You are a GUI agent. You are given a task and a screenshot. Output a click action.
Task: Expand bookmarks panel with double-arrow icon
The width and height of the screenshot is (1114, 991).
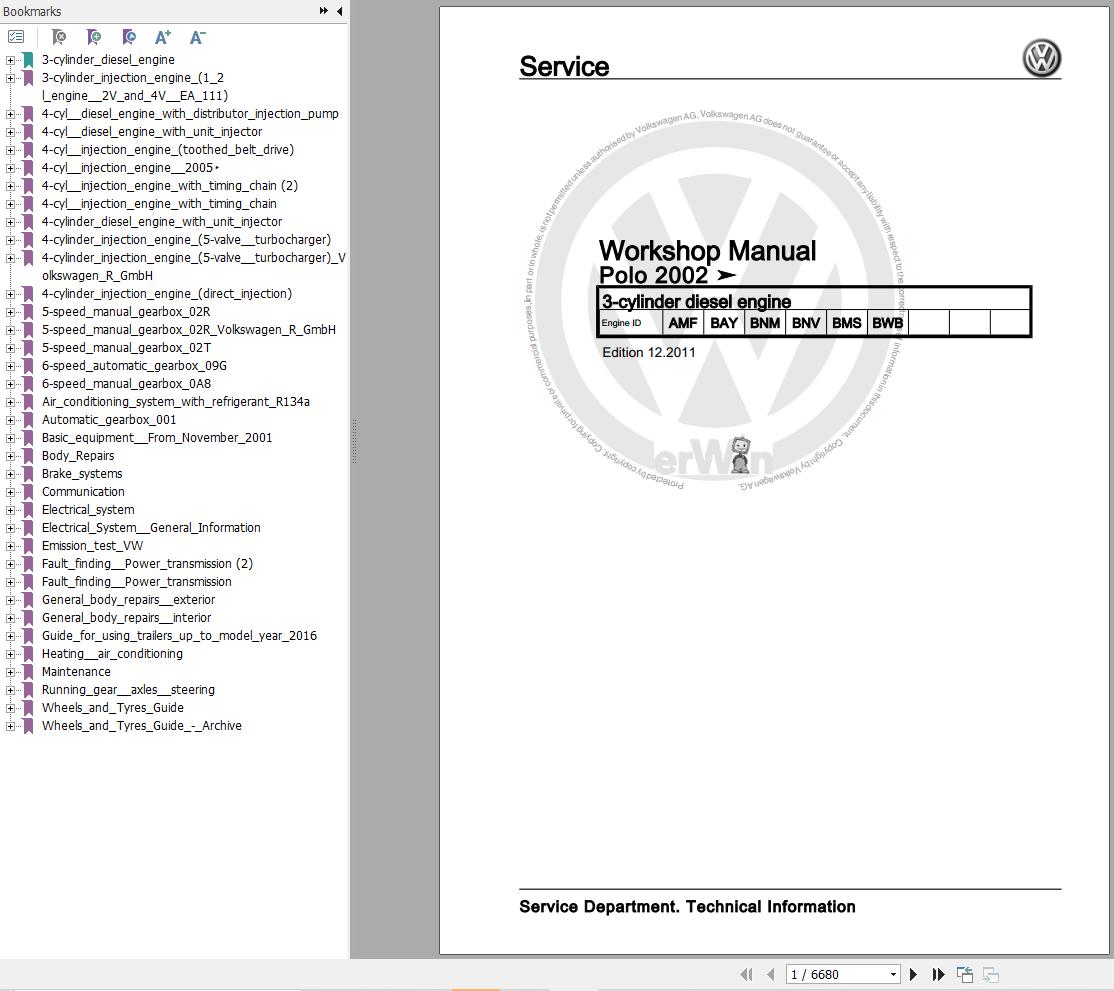324,11
